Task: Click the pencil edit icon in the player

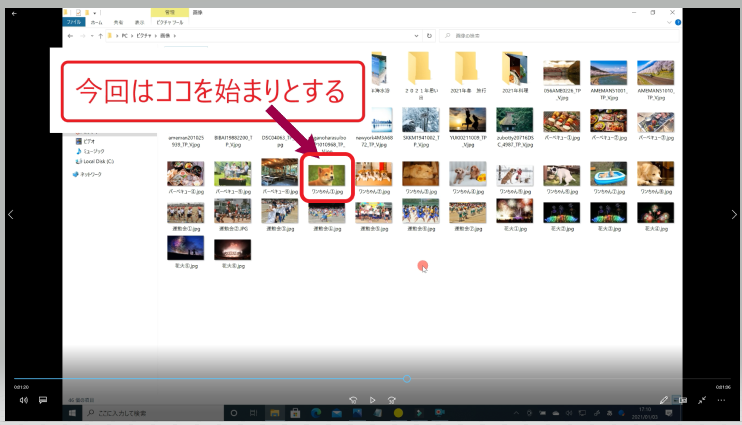Action: coord(663,400)
